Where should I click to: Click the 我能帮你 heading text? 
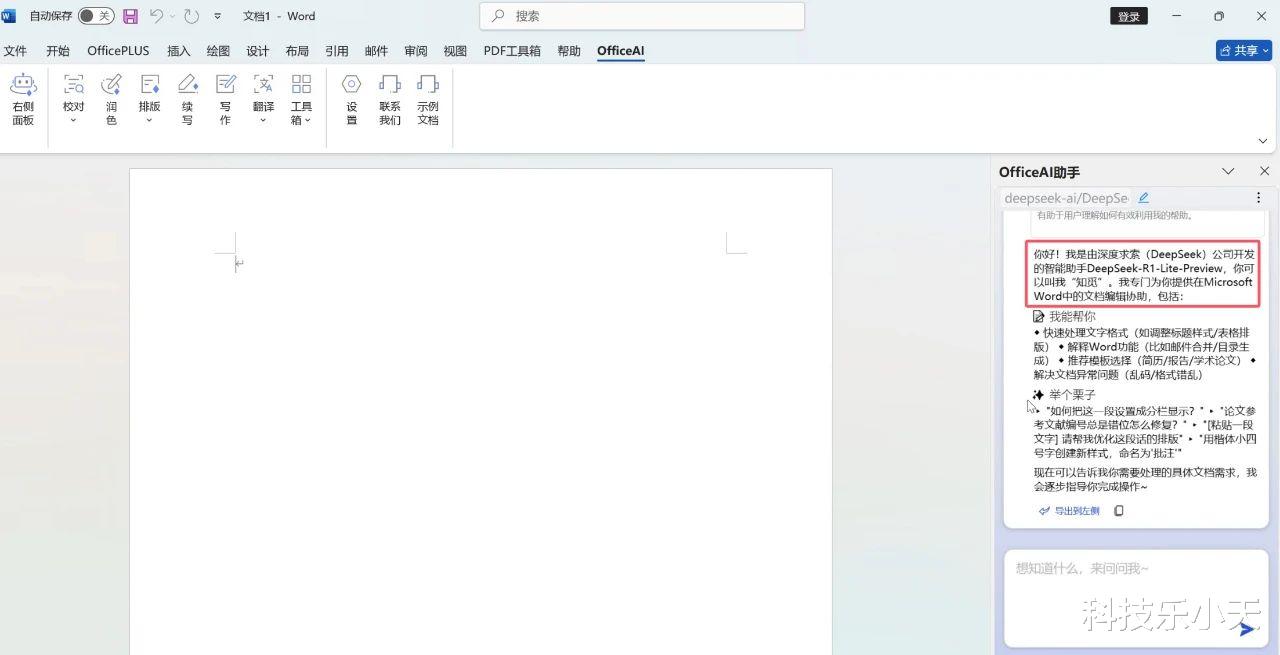(x=1072, y=316)
